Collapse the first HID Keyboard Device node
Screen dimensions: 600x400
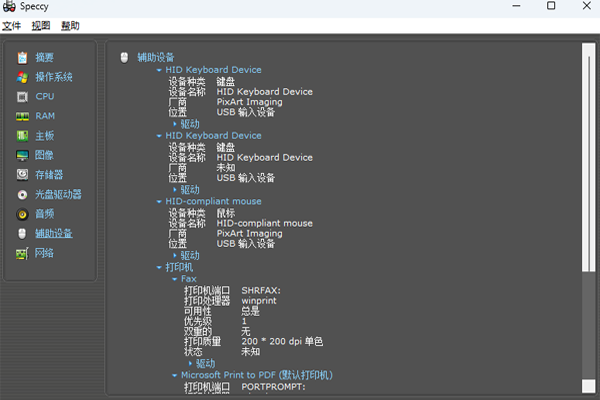159,70
